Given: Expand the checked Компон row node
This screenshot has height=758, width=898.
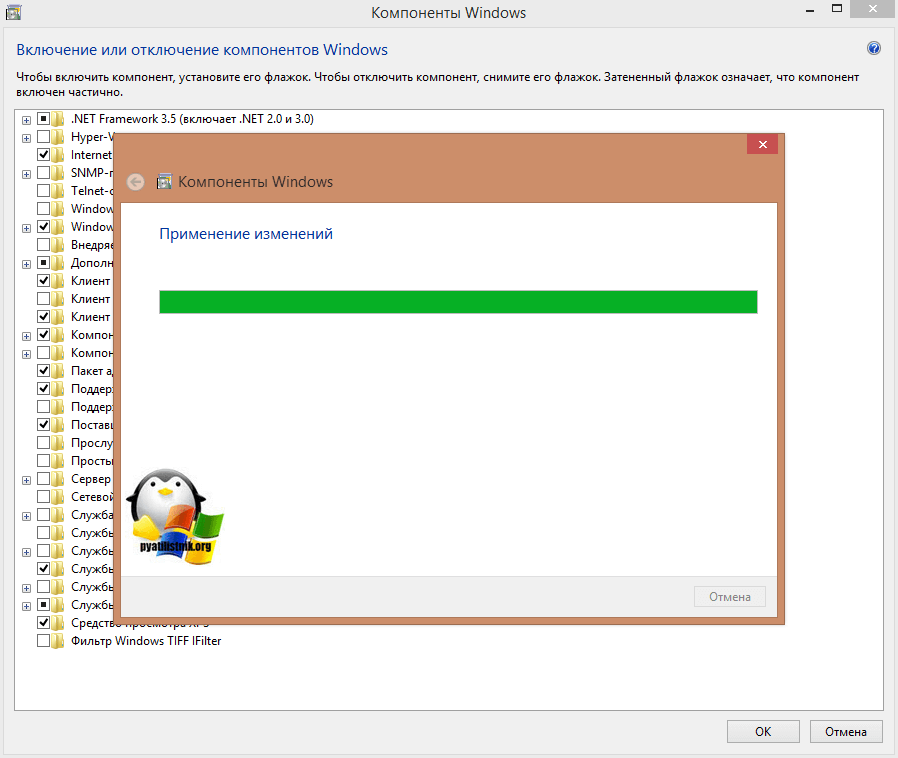Looking at the screenshot, I should click(x=26, y=336).
